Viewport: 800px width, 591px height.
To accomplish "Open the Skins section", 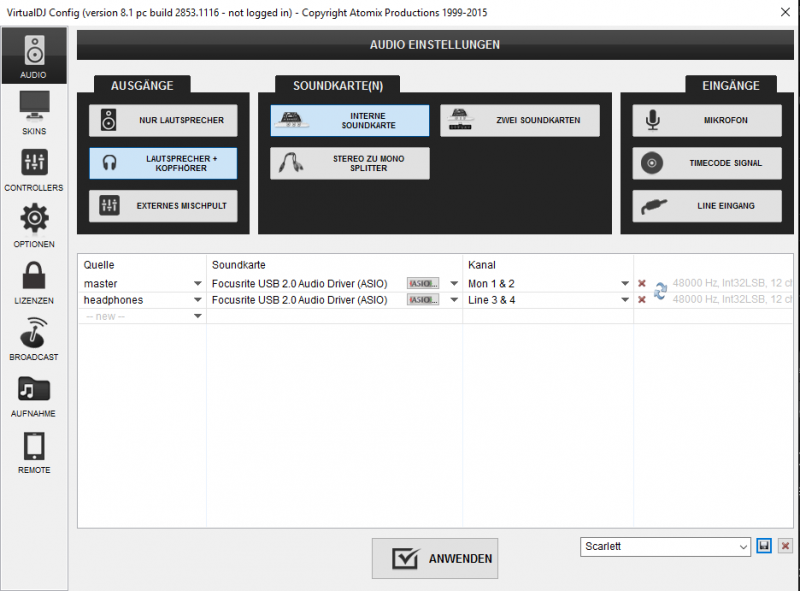I will pos(34,113).
